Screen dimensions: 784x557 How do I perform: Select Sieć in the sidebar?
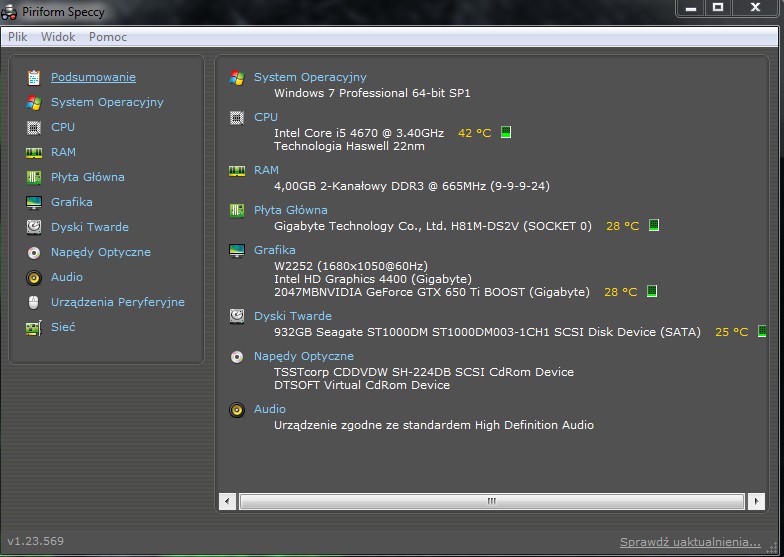(63, 327)
